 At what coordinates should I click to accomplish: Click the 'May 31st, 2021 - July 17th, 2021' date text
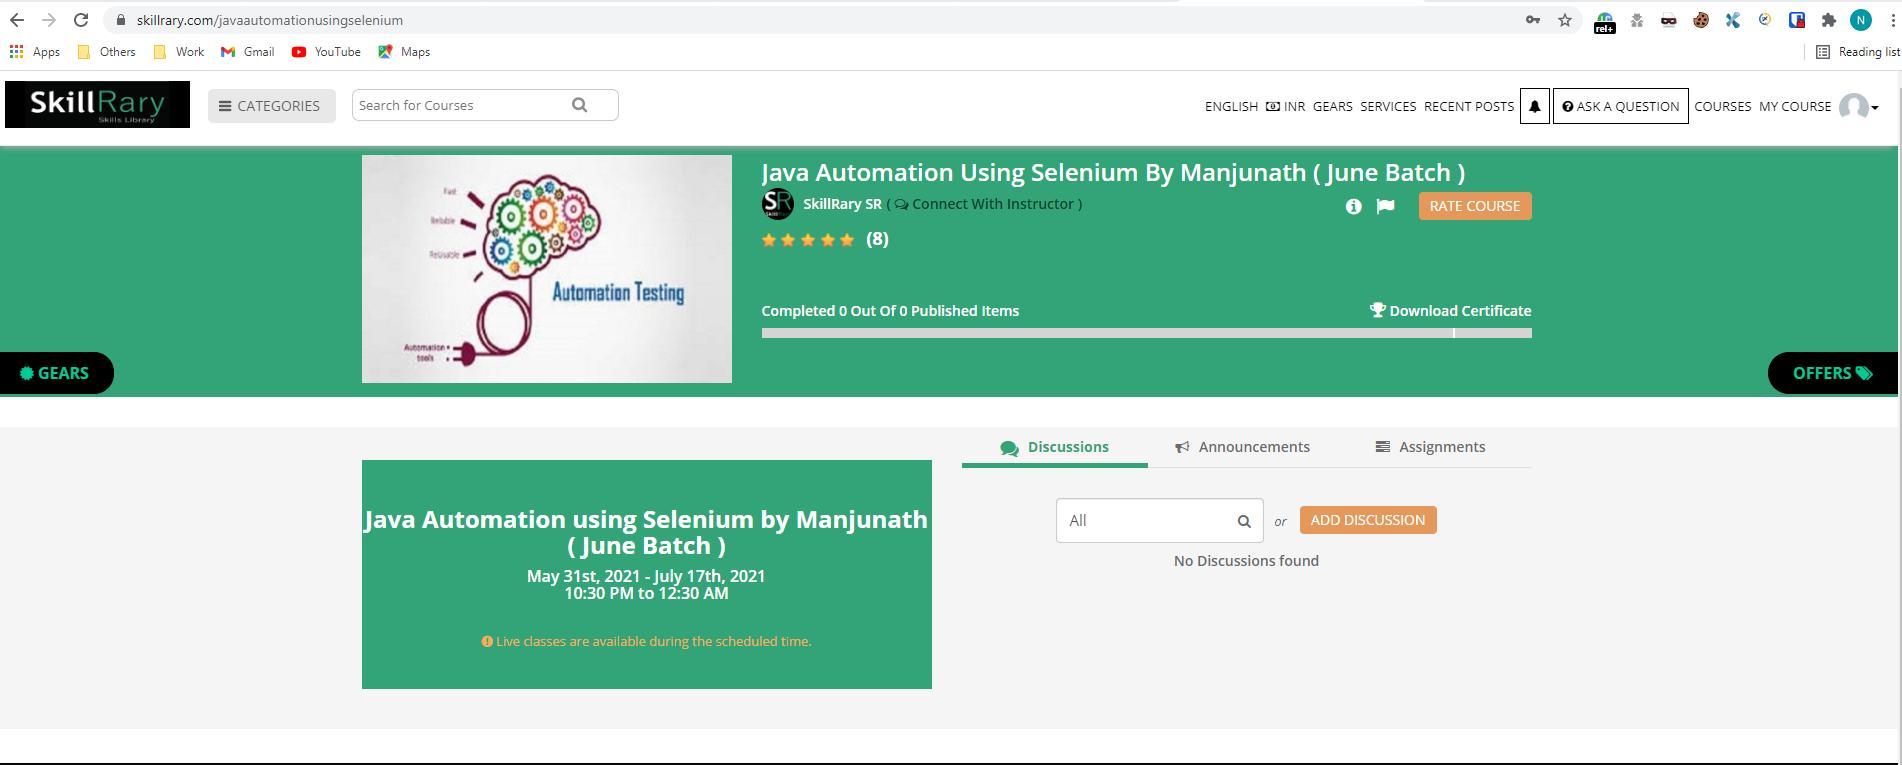[x=646, y=576]
